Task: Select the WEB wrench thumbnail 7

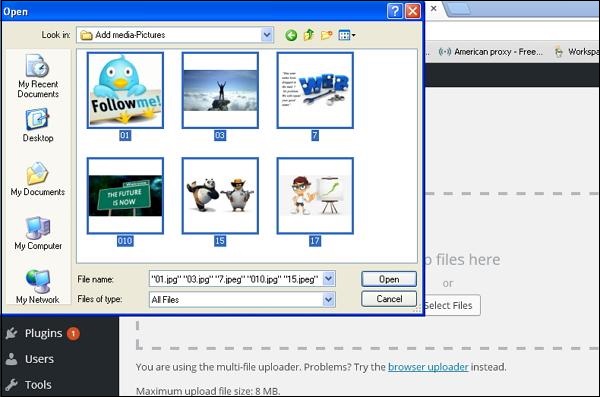Action: click(x=315, y=90)
